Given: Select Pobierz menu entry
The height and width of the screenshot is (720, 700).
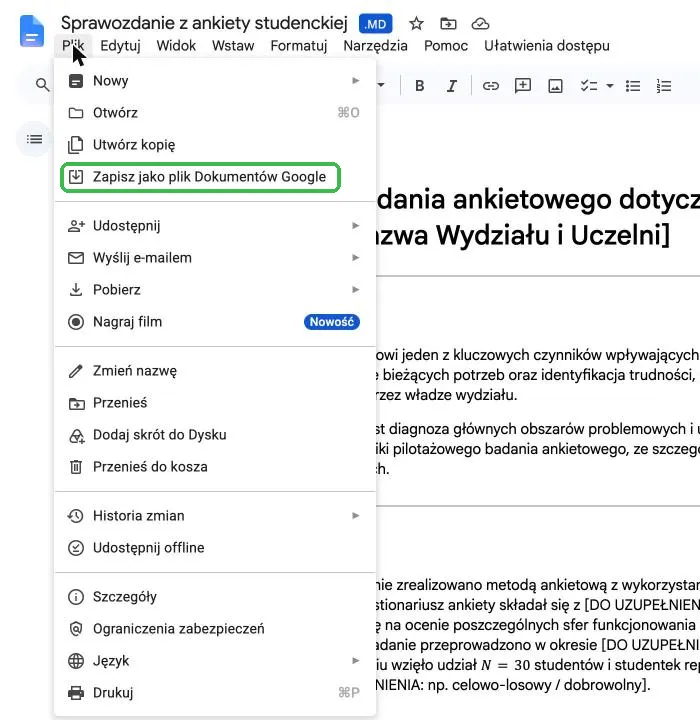Looking at the screenshot, I should pos(215,290).
